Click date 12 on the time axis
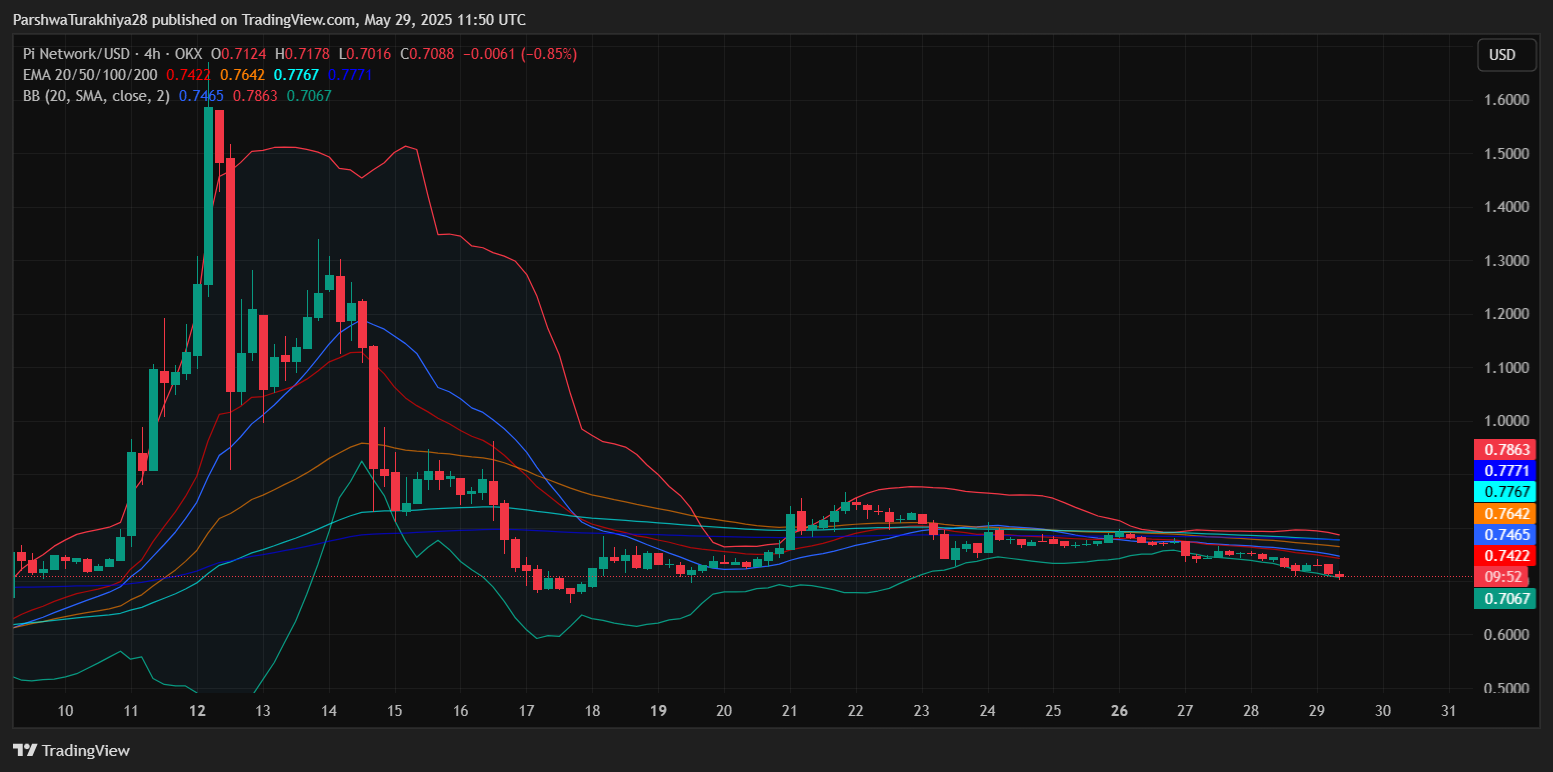This screenshot has height=772, width=1553. 197,711
